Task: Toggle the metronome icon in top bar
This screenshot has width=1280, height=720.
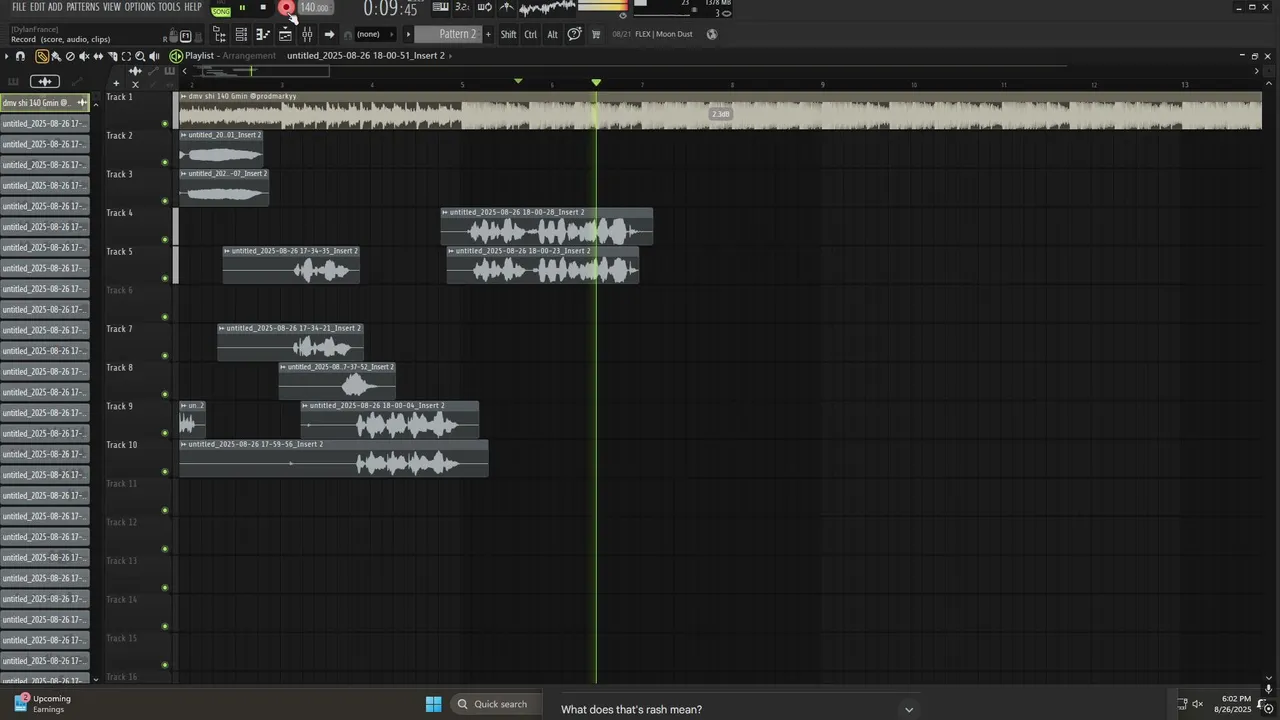Action: point(507,7)
